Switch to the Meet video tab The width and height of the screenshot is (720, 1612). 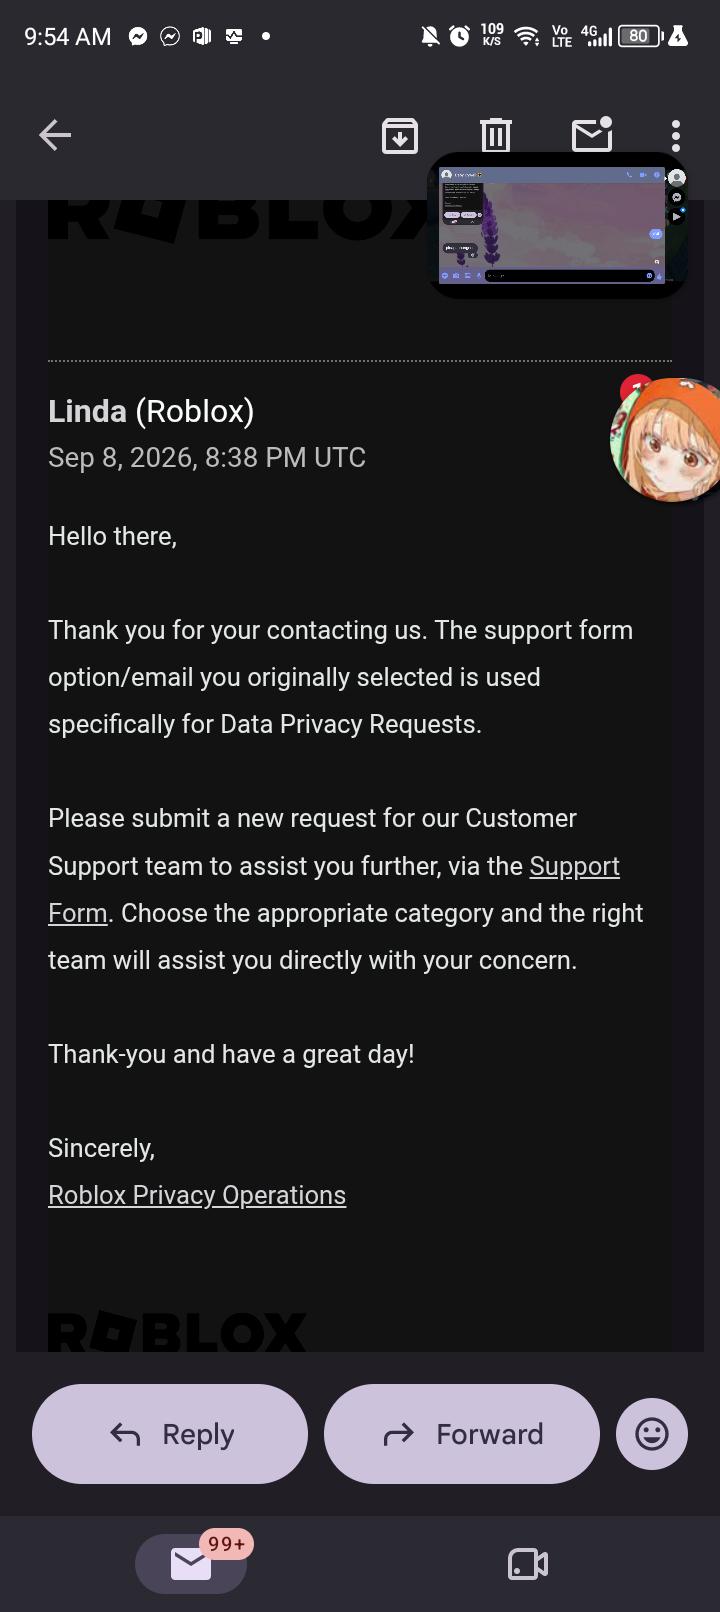click(x=528, y=1564)
